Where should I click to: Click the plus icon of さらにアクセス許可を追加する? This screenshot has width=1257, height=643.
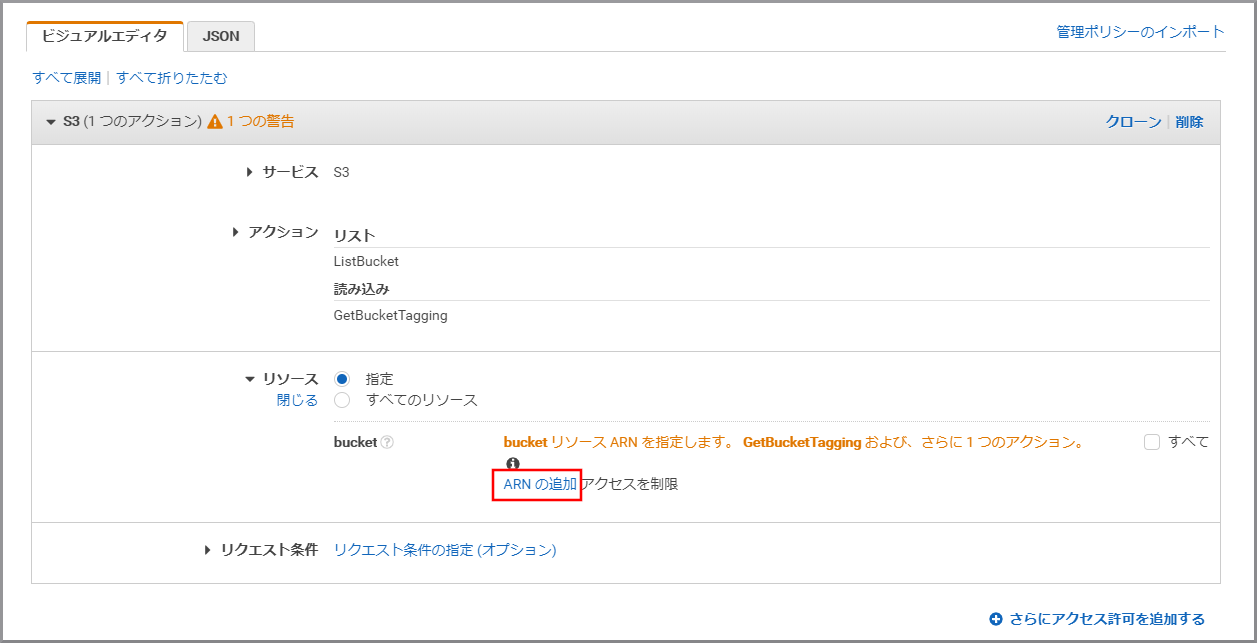click(996, 619)
